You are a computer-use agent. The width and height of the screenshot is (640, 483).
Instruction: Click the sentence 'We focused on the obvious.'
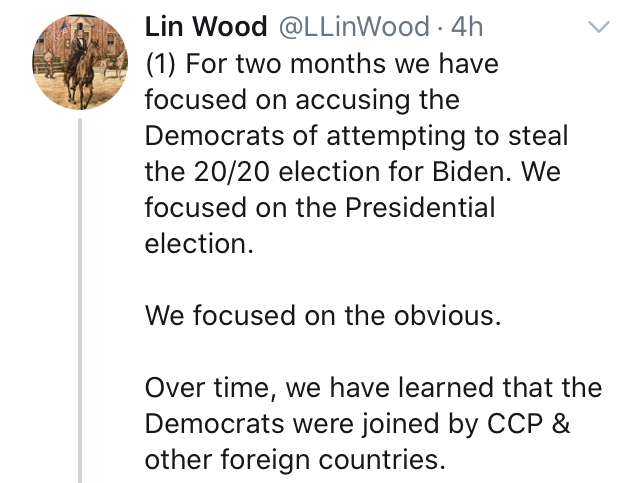322,315
